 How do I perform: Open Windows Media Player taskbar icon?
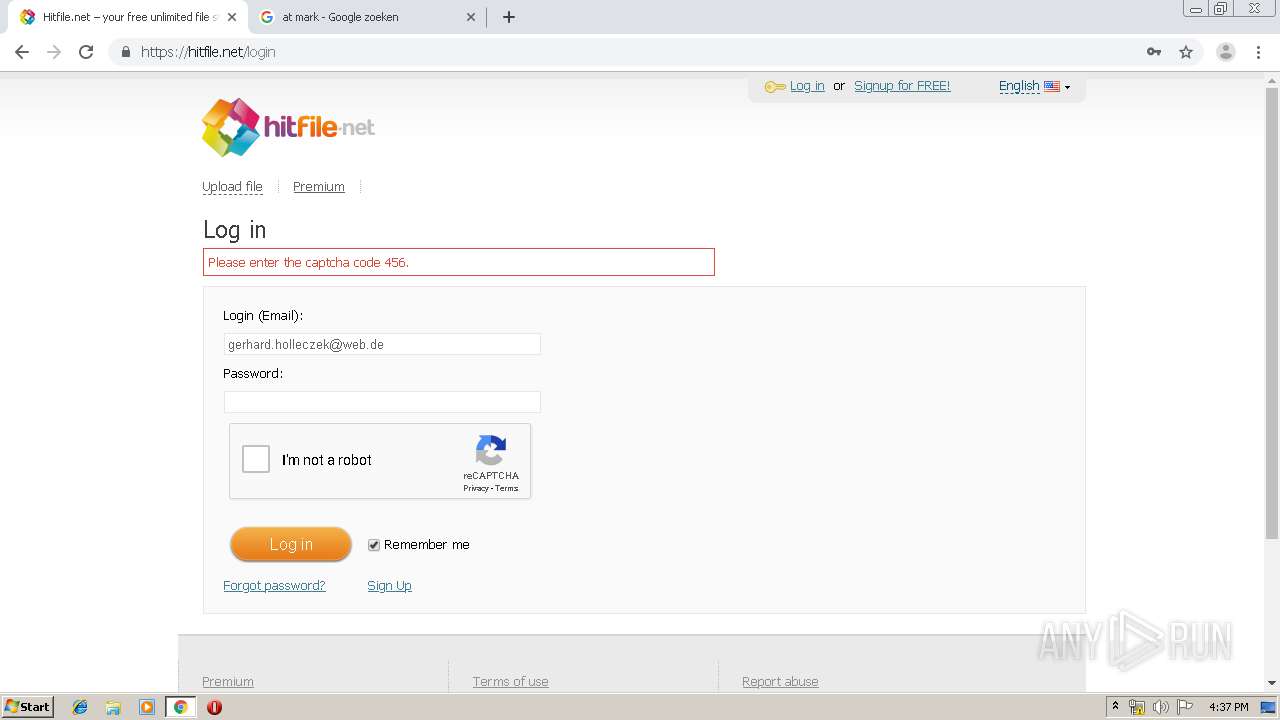point(147,707)
